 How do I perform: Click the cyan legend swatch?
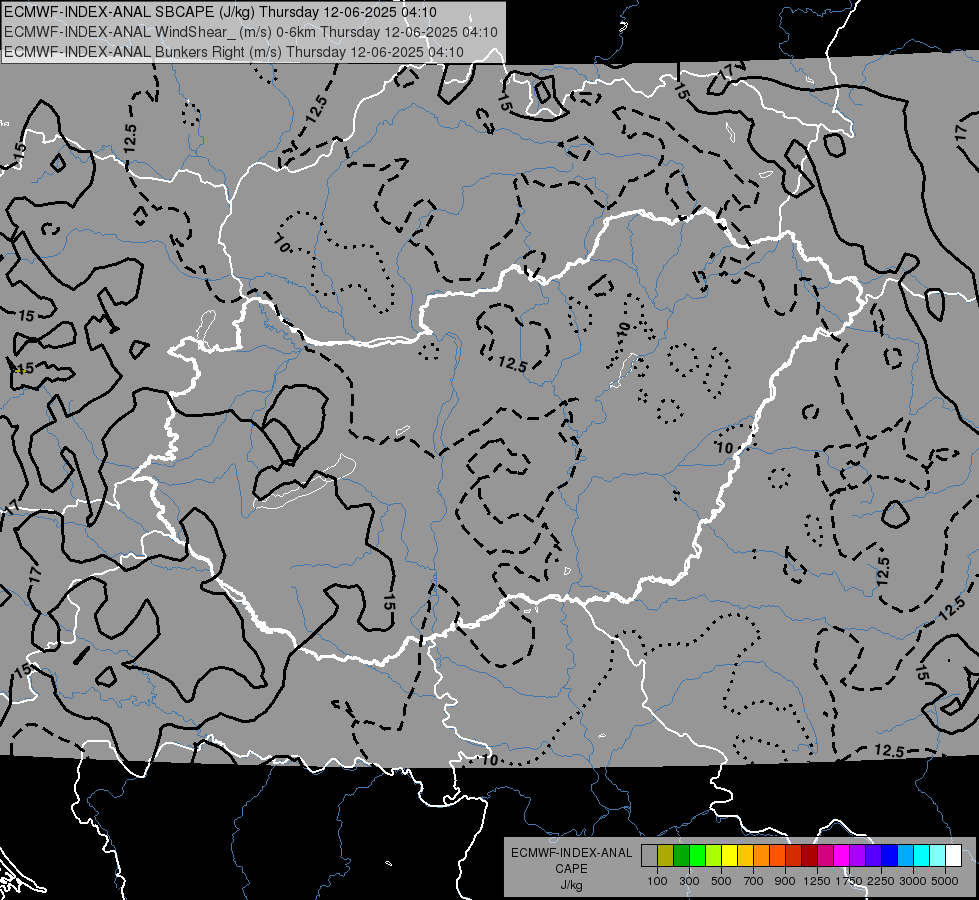922,856
